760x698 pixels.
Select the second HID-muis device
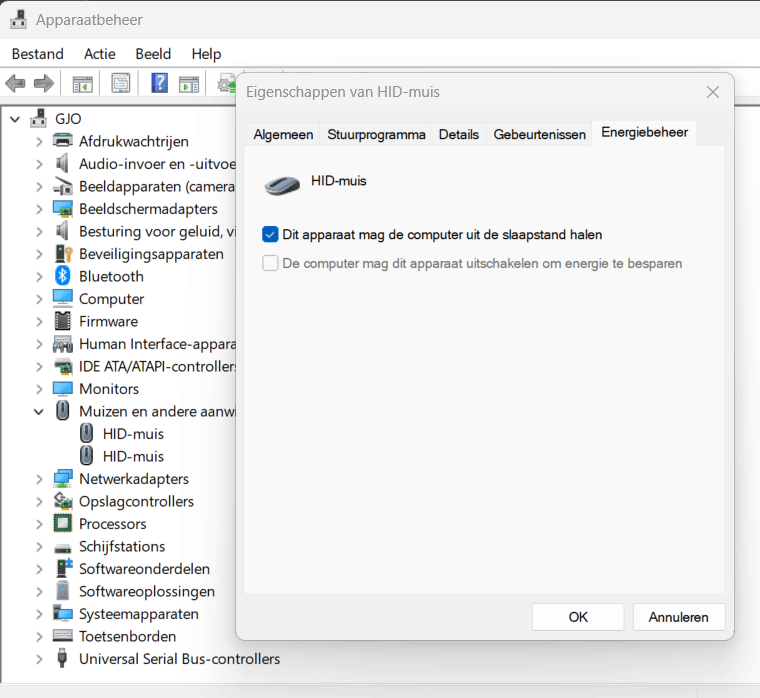point(133,456)
